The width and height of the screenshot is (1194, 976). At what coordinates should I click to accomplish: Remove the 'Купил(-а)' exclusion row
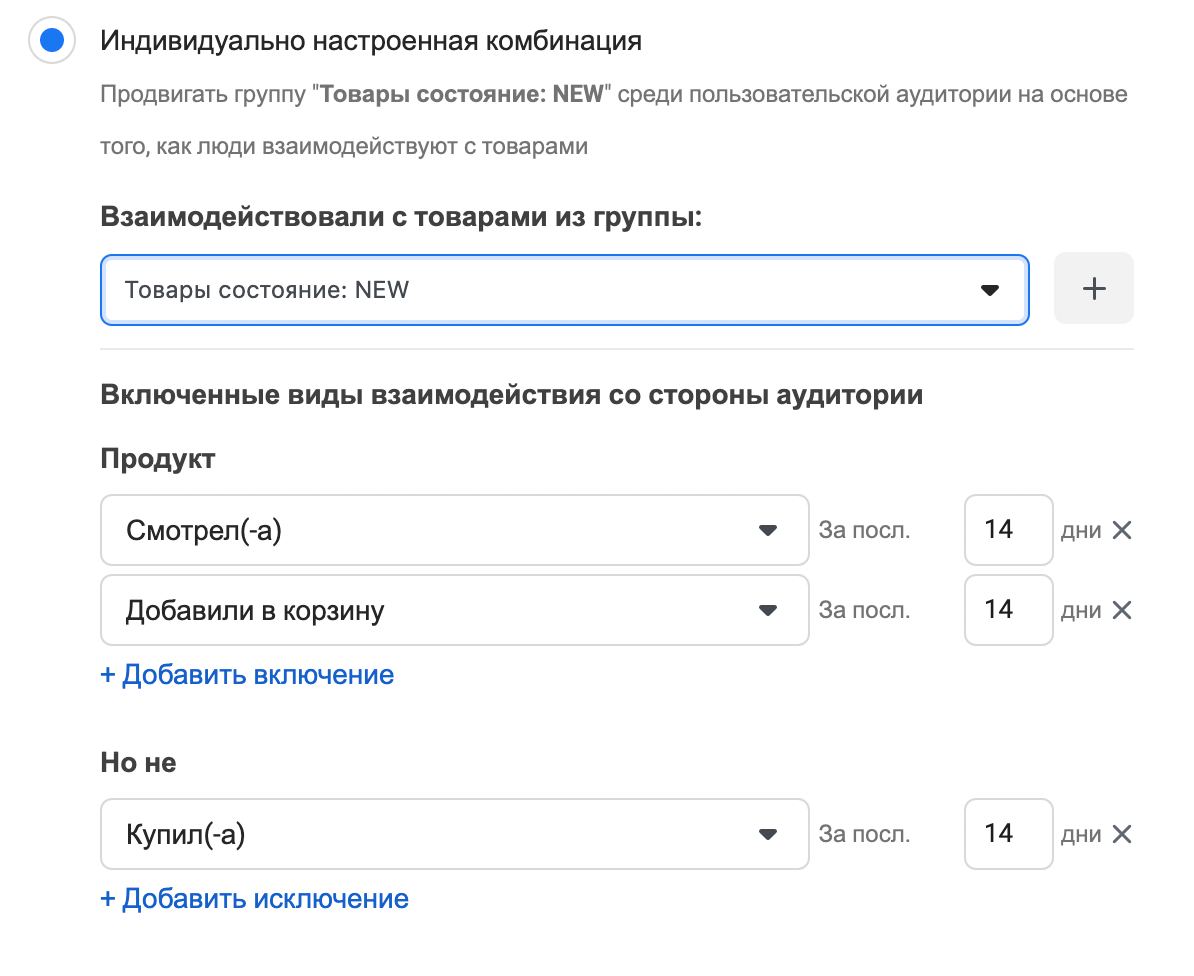[x=1122, y=834]
